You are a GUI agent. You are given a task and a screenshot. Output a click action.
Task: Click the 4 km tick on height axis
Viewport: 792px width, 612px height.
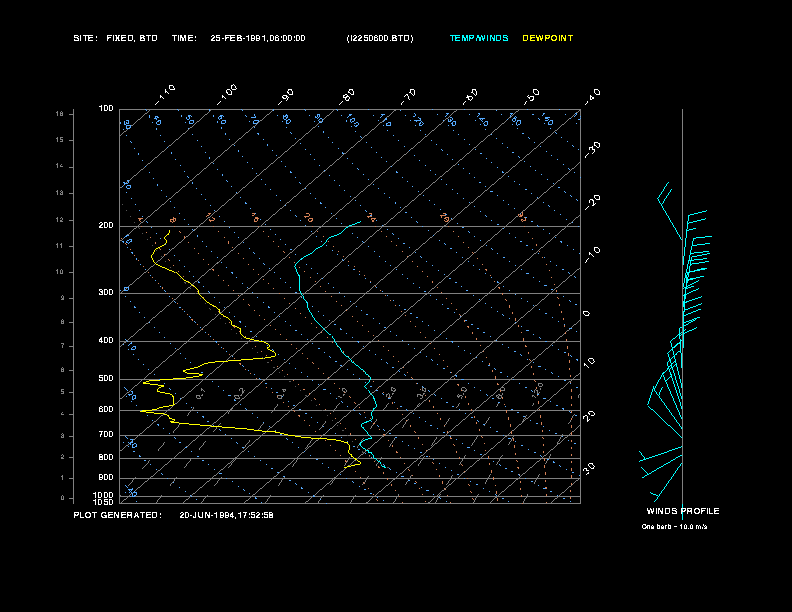[x=63, y=414]
